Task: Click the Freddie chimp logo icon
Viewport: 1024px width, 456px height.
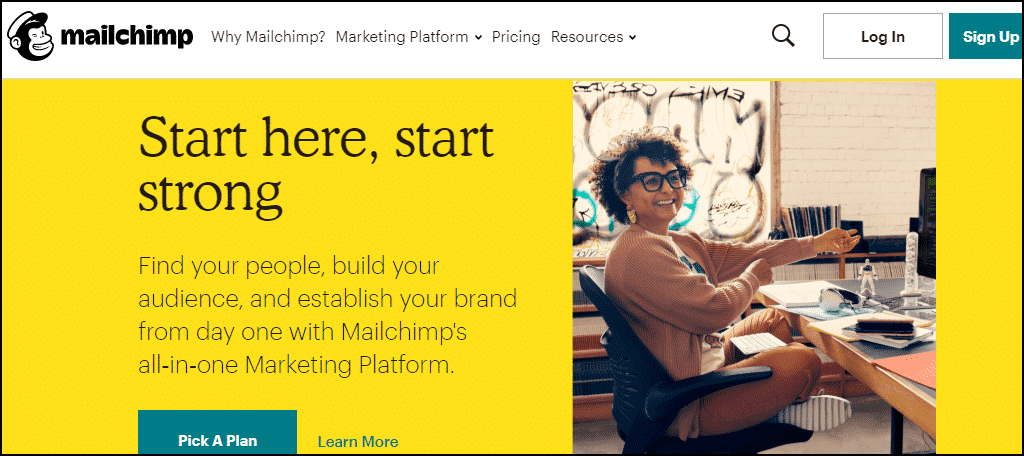Action: (31, 37)
